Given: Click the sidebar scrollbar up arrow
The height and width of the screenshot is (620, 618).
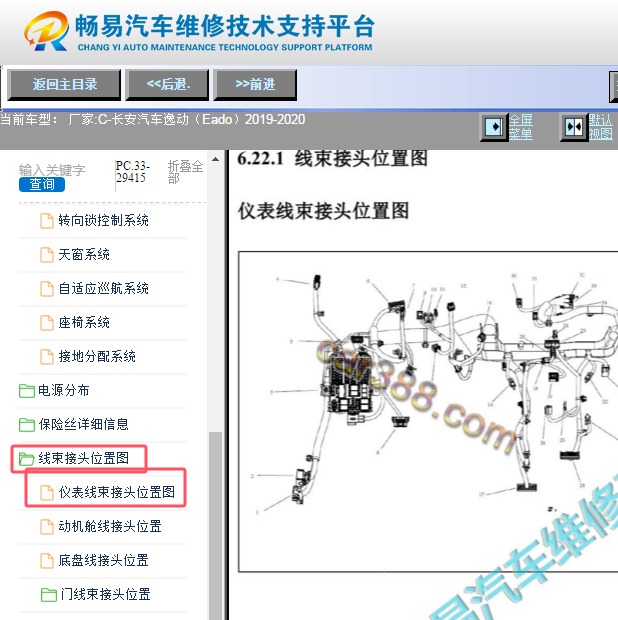Looking at the screenshot, I should [x=215, y=160].
